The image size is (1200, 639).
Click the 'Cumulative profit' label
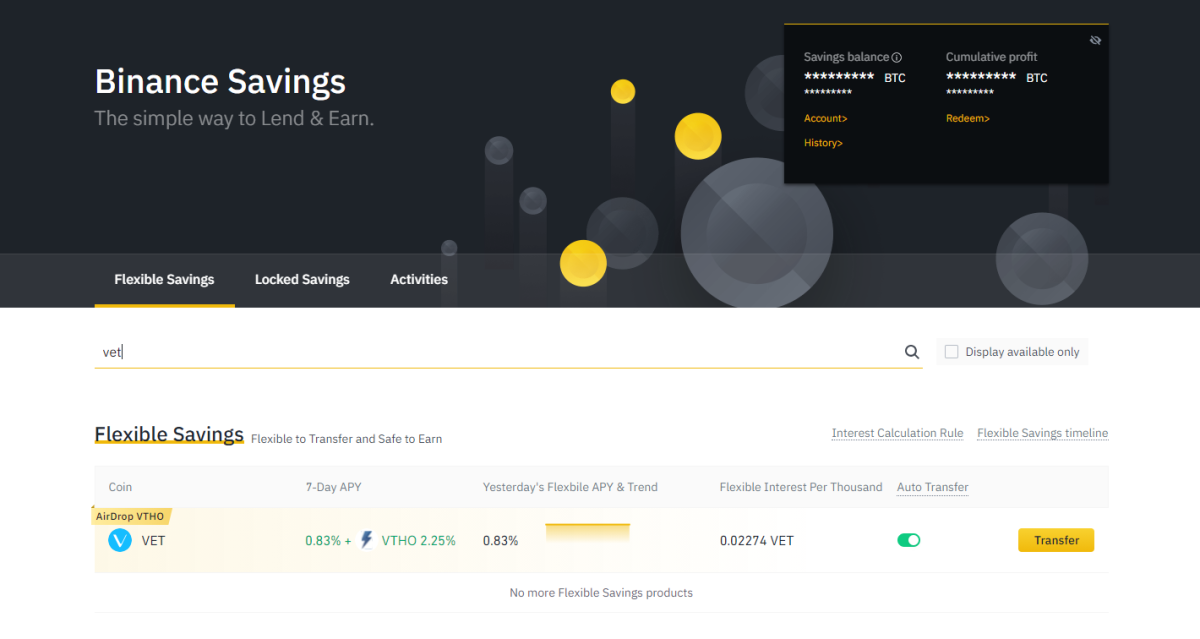pyautogui.click(x=992, y=57)
